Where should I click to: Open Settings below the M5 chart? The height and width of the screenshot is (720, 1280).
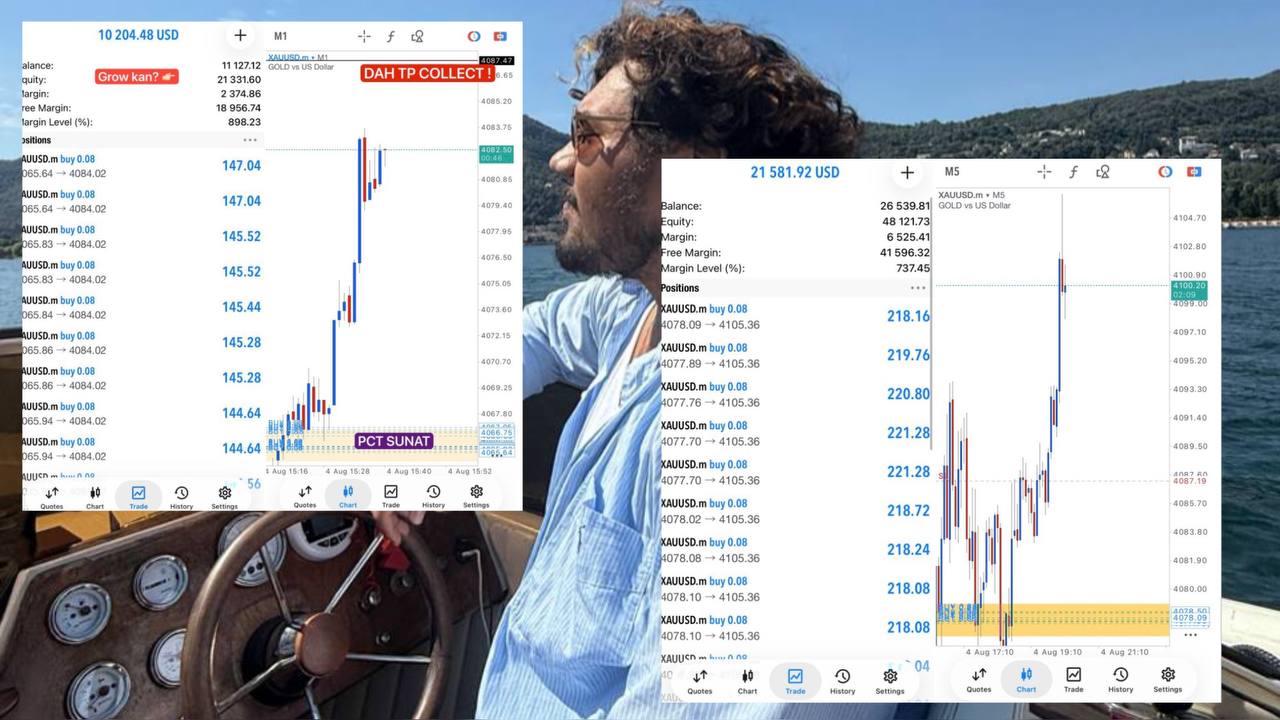[x=1168, y=680]
